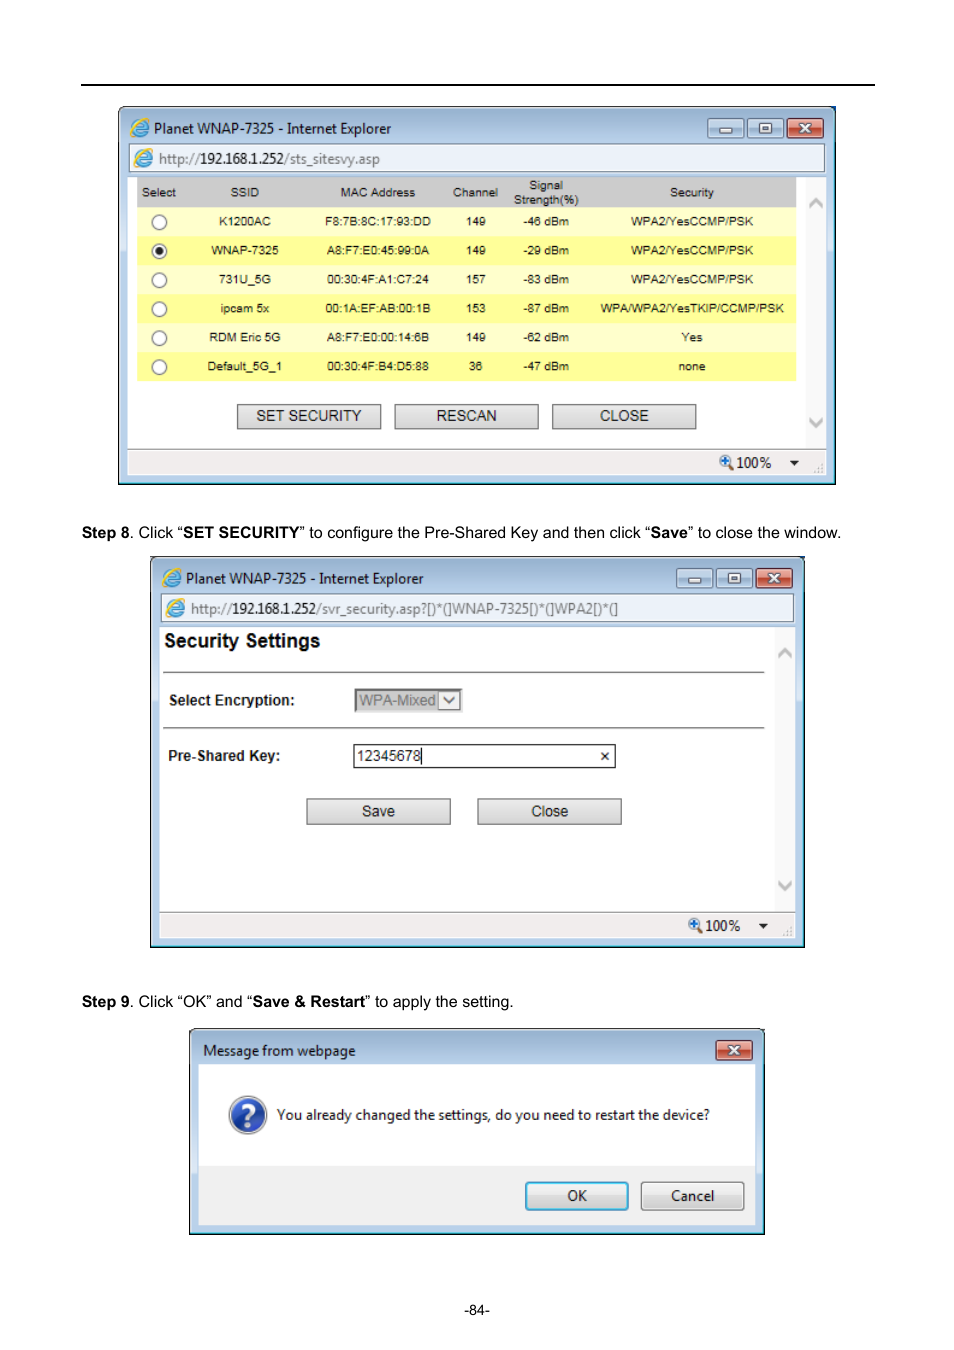Select the Default_5G_1 radio button
Screen dimensions: 954x1350
[x=159, y=367]
